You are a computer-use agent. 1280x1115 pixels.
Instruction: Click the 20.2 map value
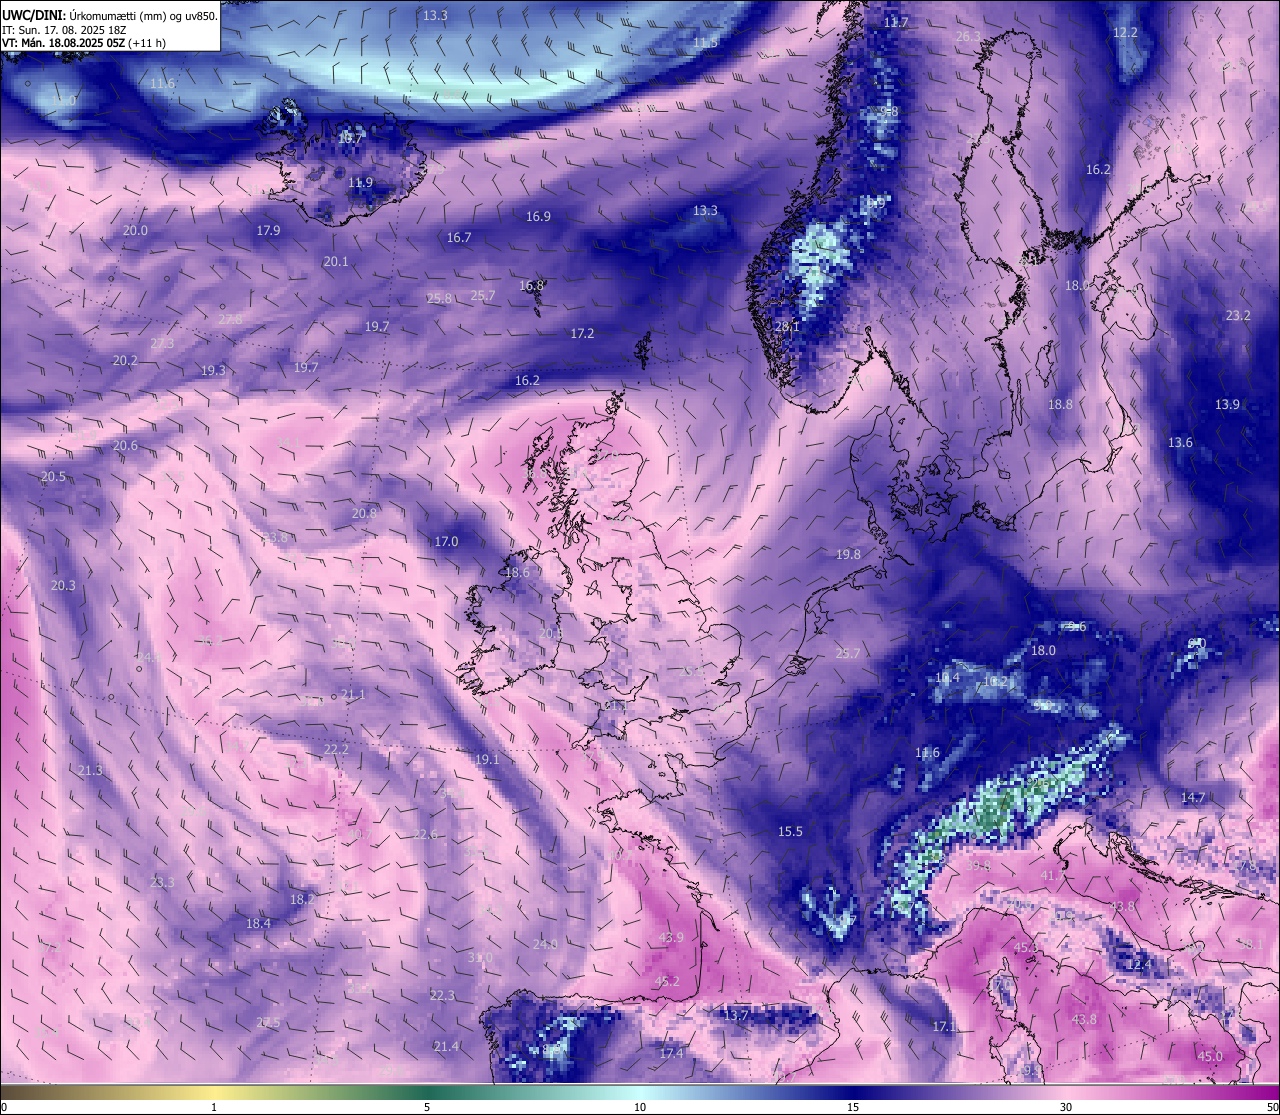[x=125, y=360]
